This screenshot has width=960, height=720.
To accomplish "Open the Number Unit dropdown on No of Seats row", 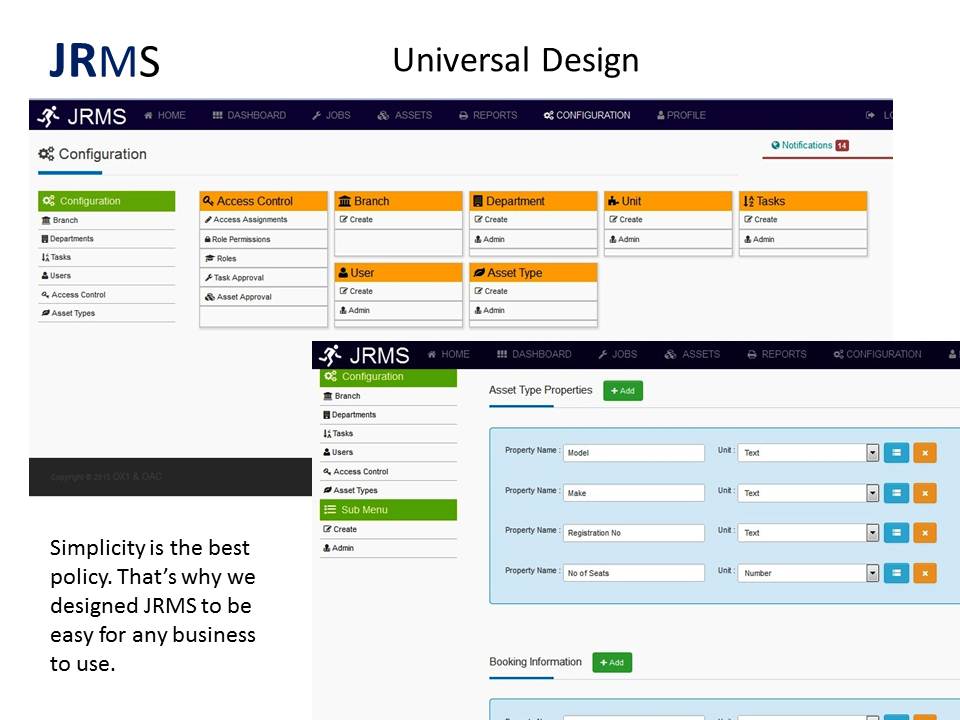I will (x=808, y=573).
